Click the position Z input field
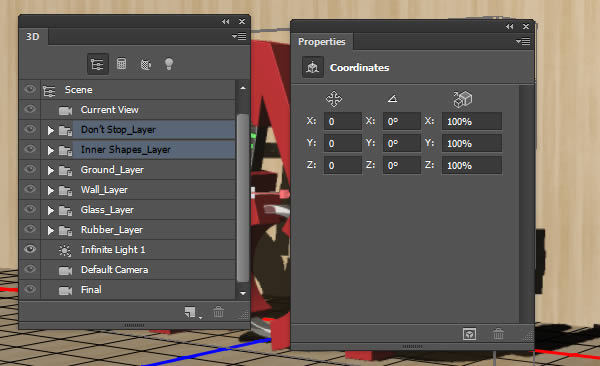 tap(342, 165)
